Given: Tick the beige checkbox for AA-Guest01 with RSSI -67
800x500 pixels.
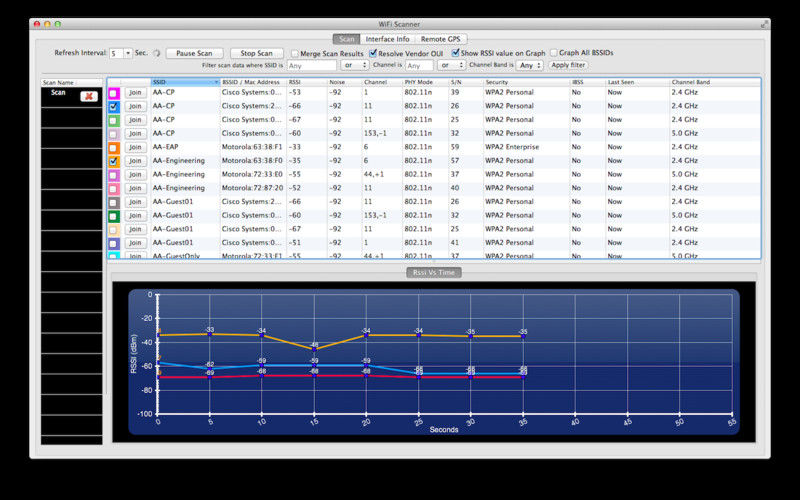Looking at the screenshot, I should pos(113,230).
